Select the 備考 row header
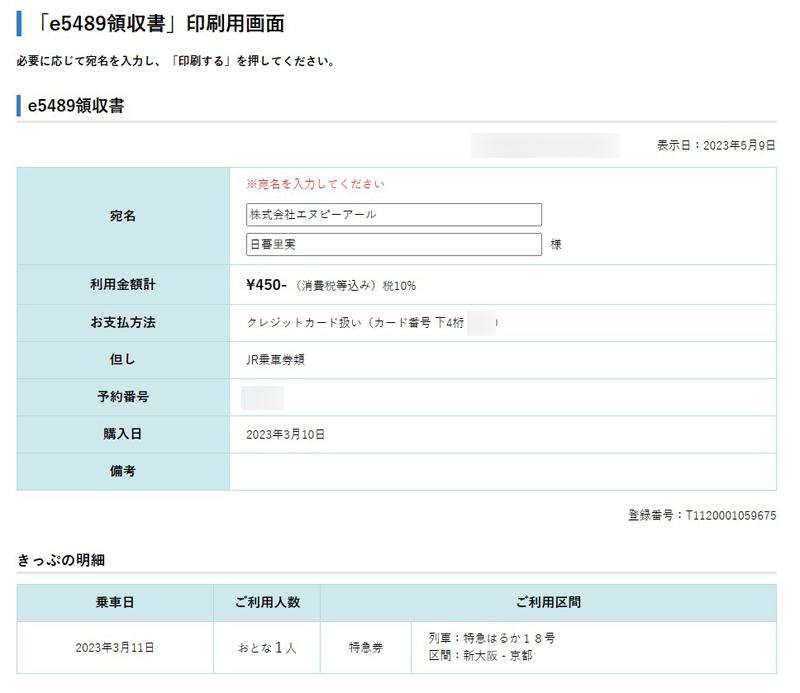 [x=123, y=472]
